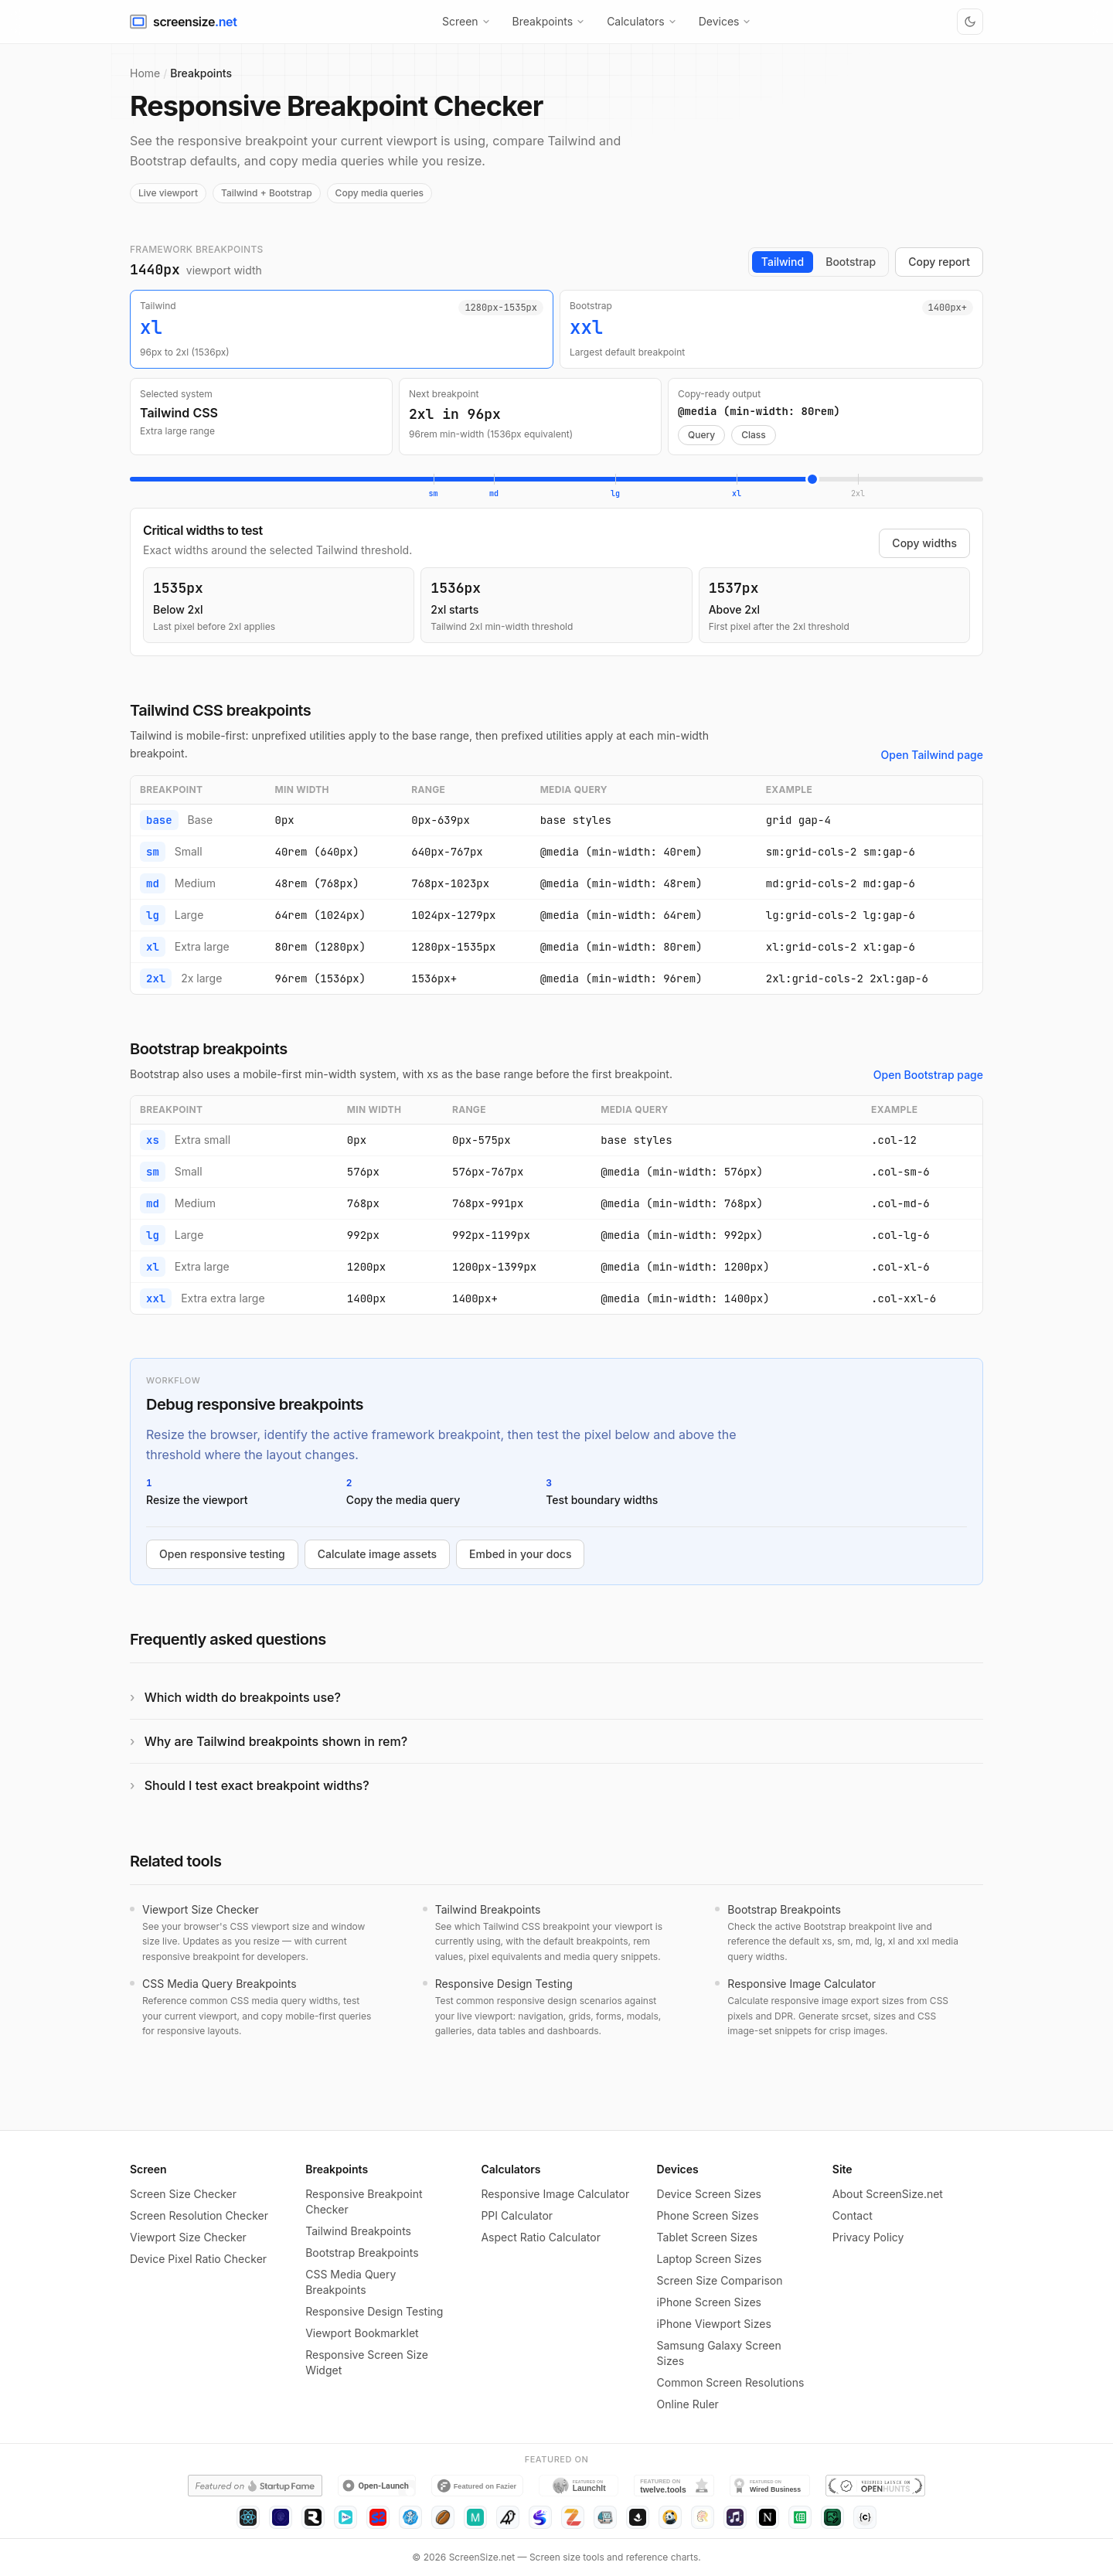Open iPhone Screen Sizes footer link

[708, 2302]
